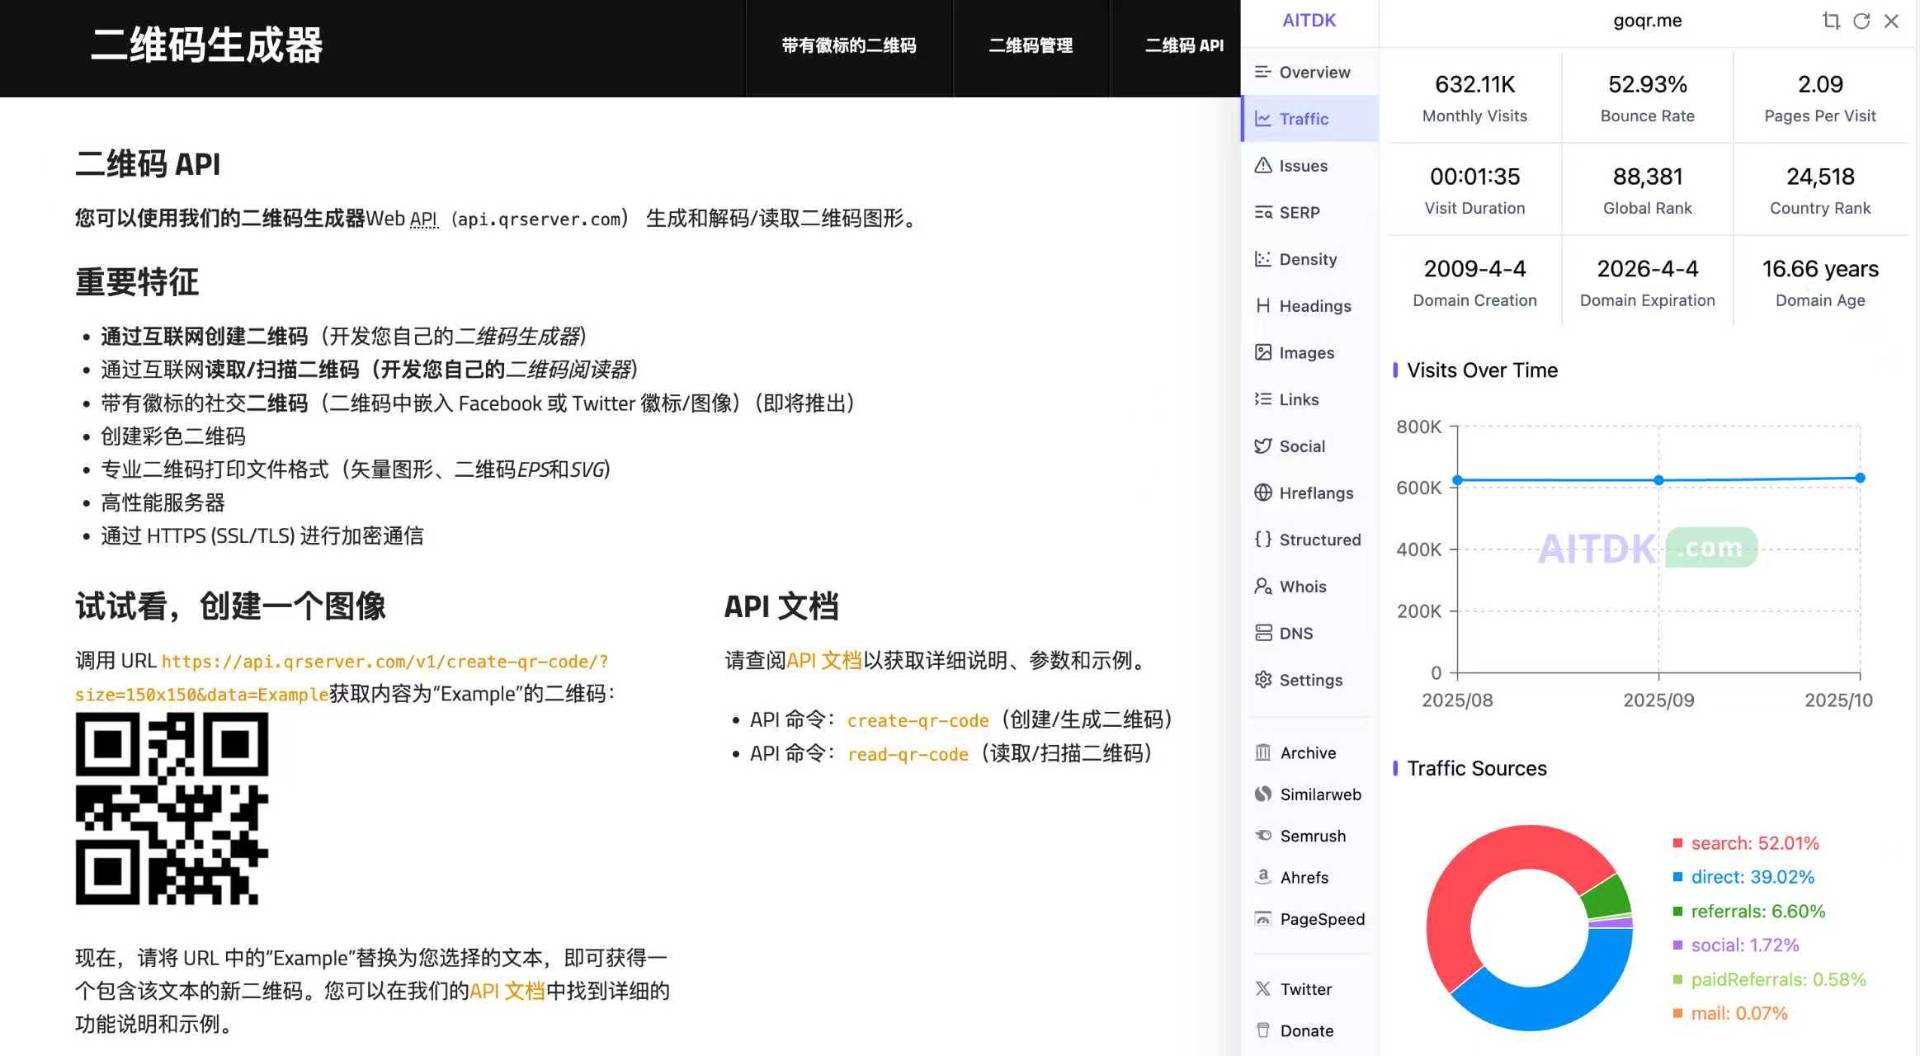Open the Semrush logo icon
Viewport: 1920px width, 1056px height.
(1263, 836)
